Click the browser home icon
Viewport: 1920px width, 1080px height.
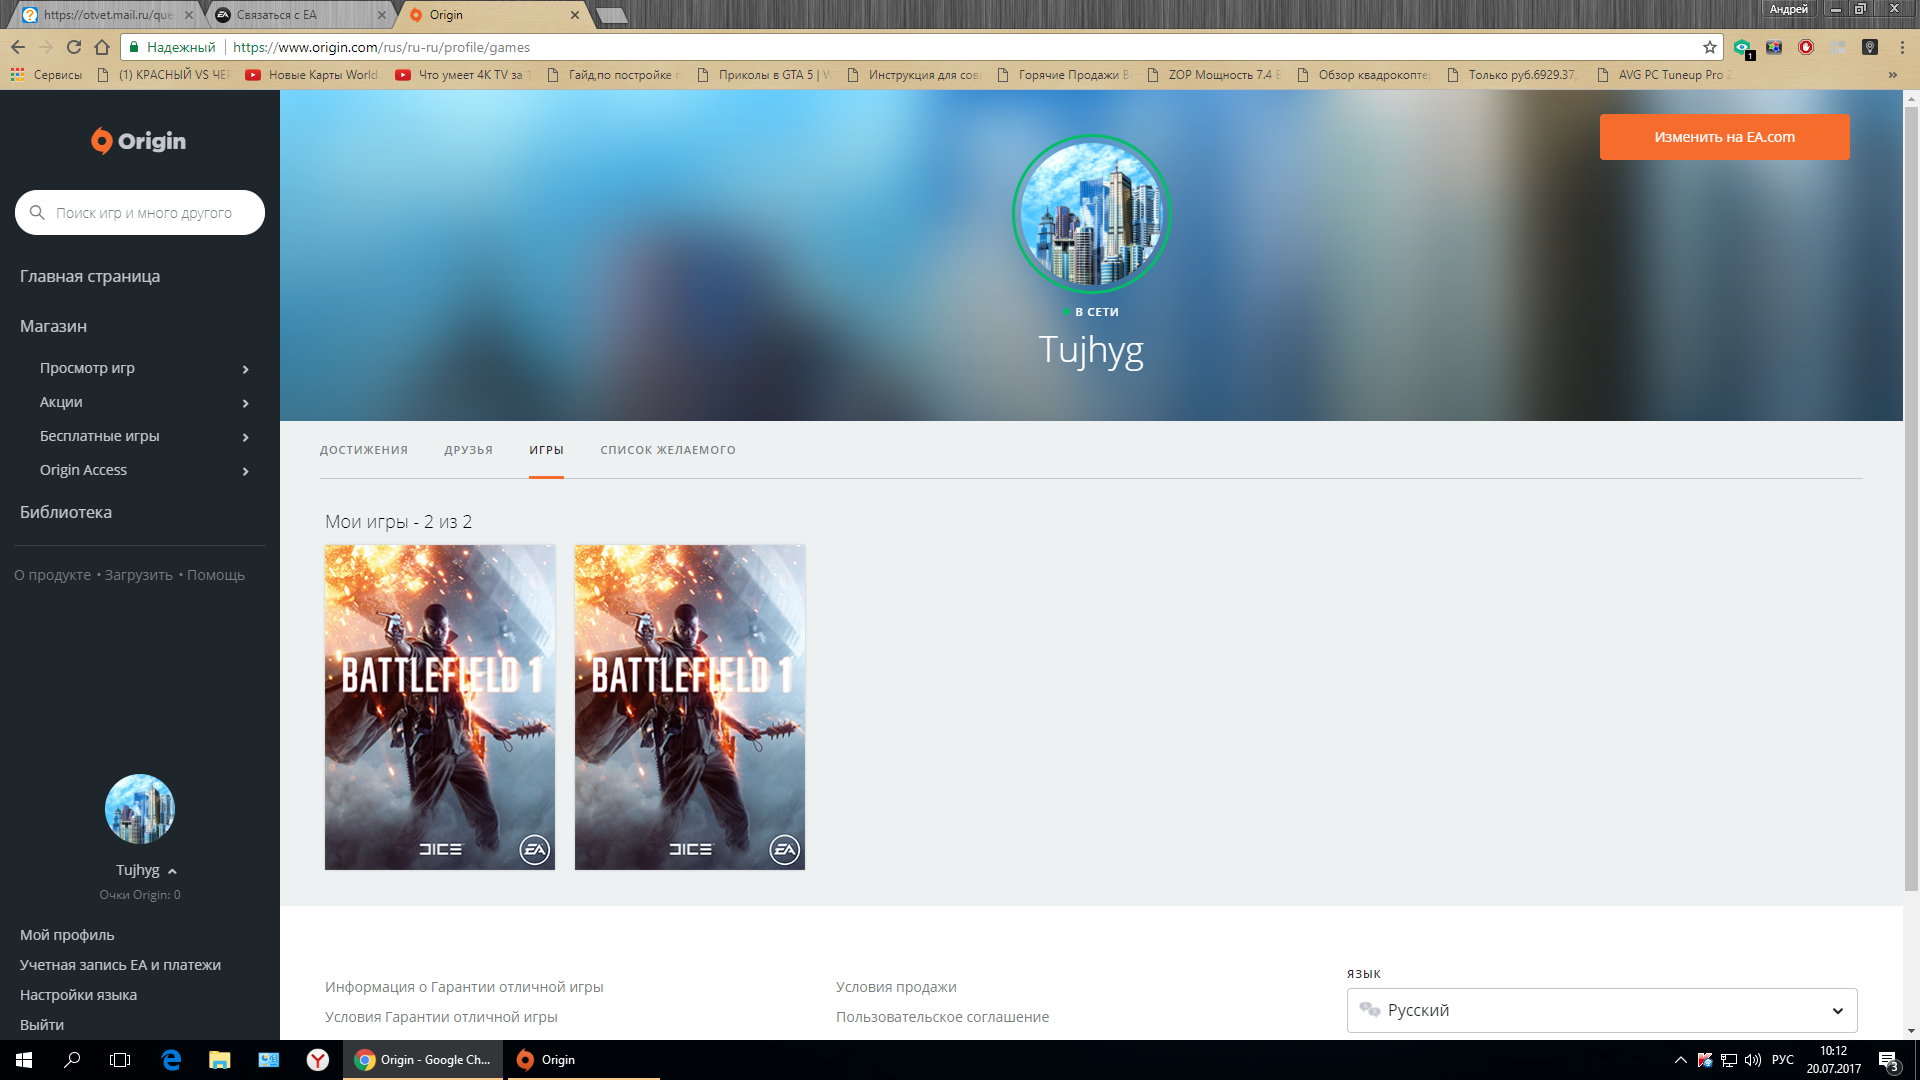click(x=102, y=47)
